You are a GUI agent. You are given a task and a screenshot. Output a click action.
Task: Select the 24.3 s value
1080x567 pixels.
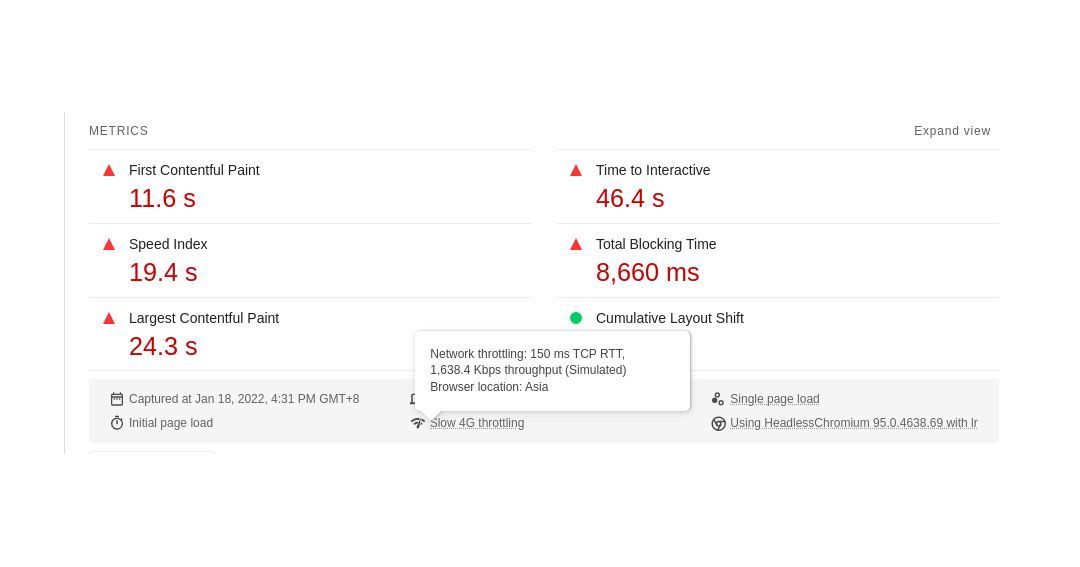[x=163, y=347]
